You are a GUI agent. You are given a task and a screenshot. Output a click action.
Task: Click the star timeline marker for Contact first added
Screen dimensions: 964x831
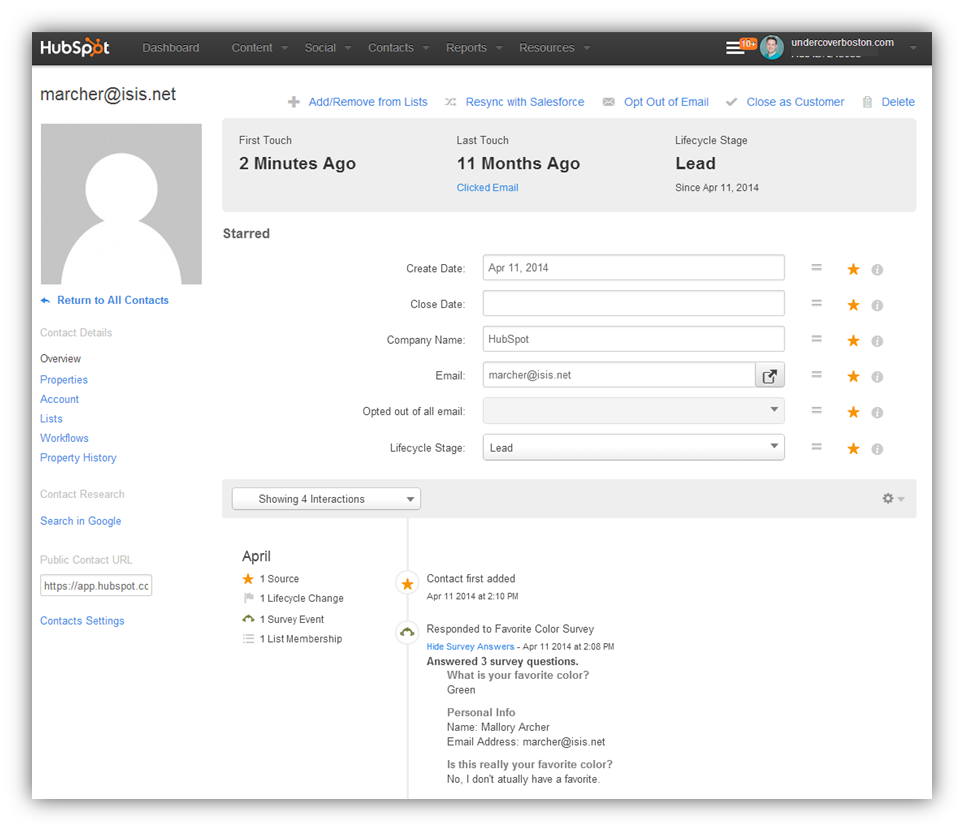(x=407, y=584)
